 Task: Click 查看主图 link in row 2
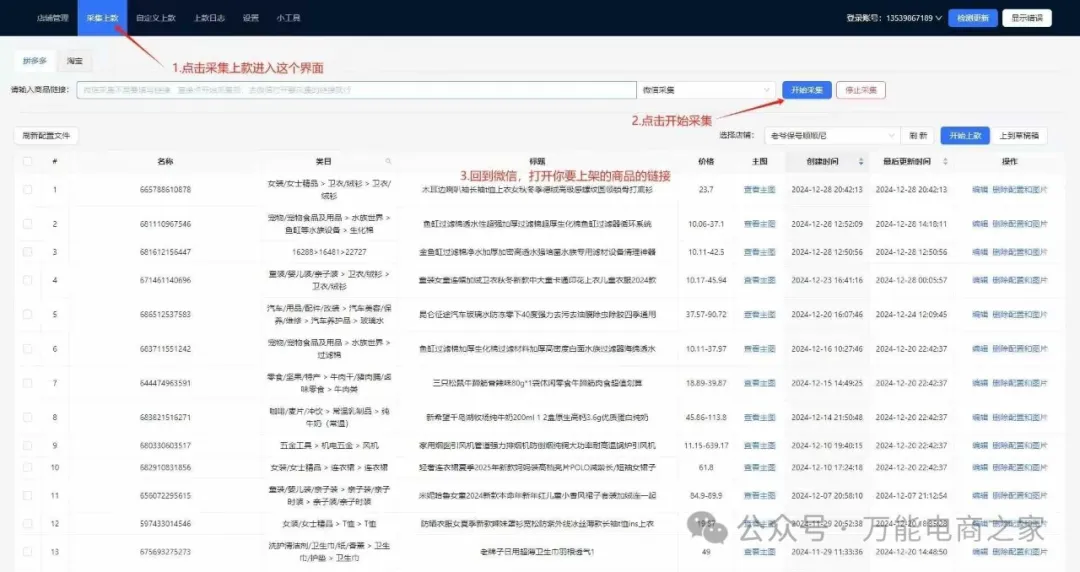click(759, 224)
